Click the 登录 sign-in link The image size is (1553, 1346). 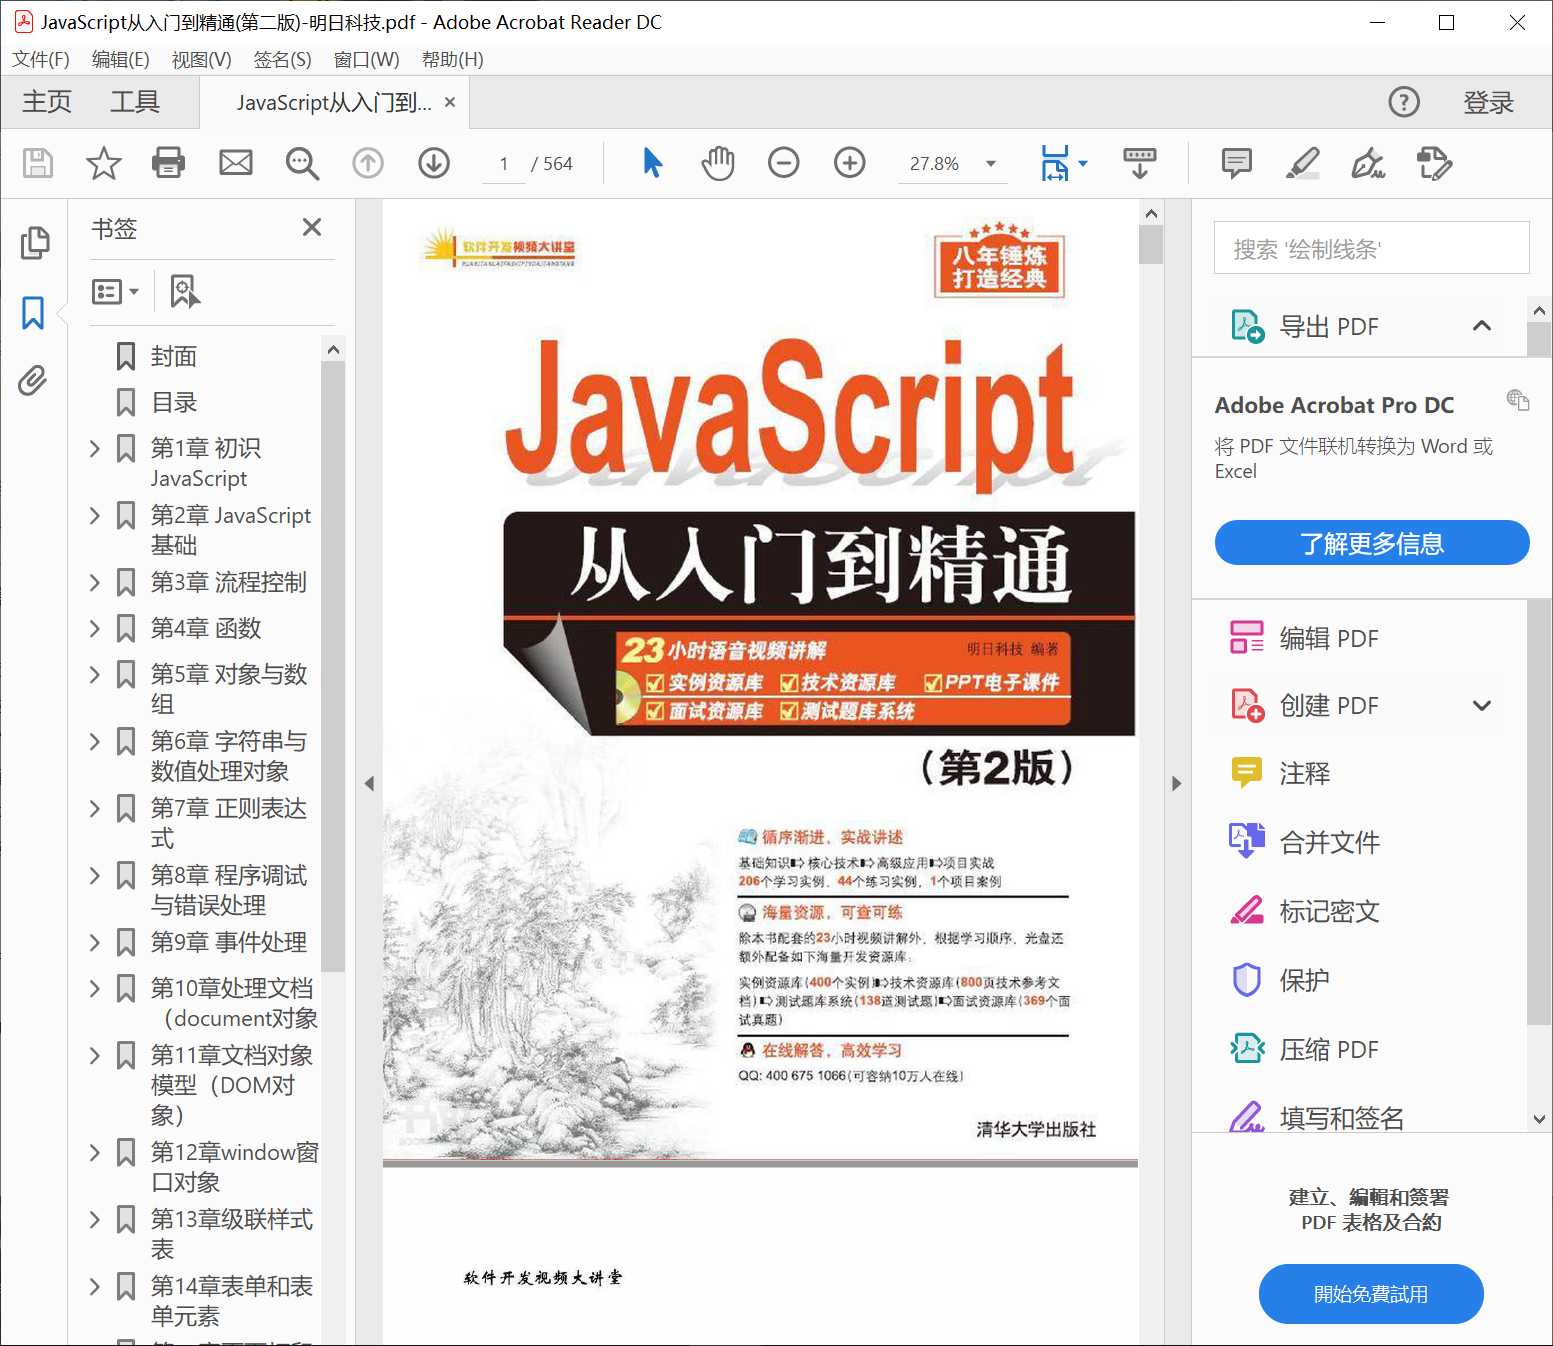pos(1488,102)
